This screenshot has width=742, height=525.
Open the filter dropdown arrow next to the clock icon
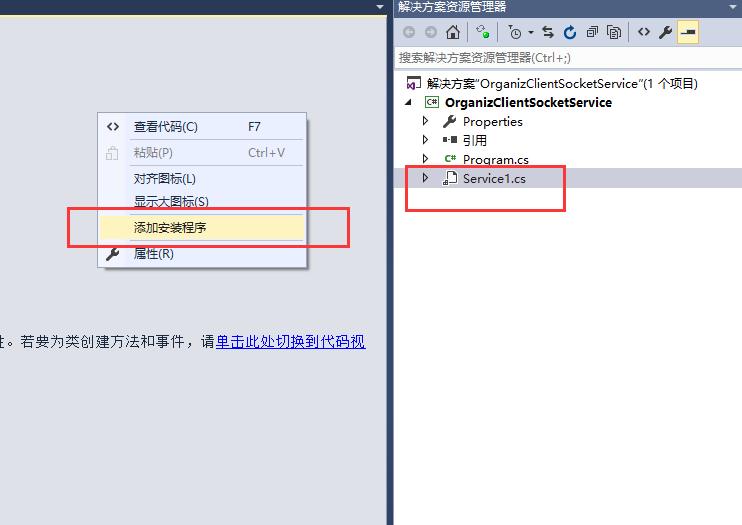531,33
